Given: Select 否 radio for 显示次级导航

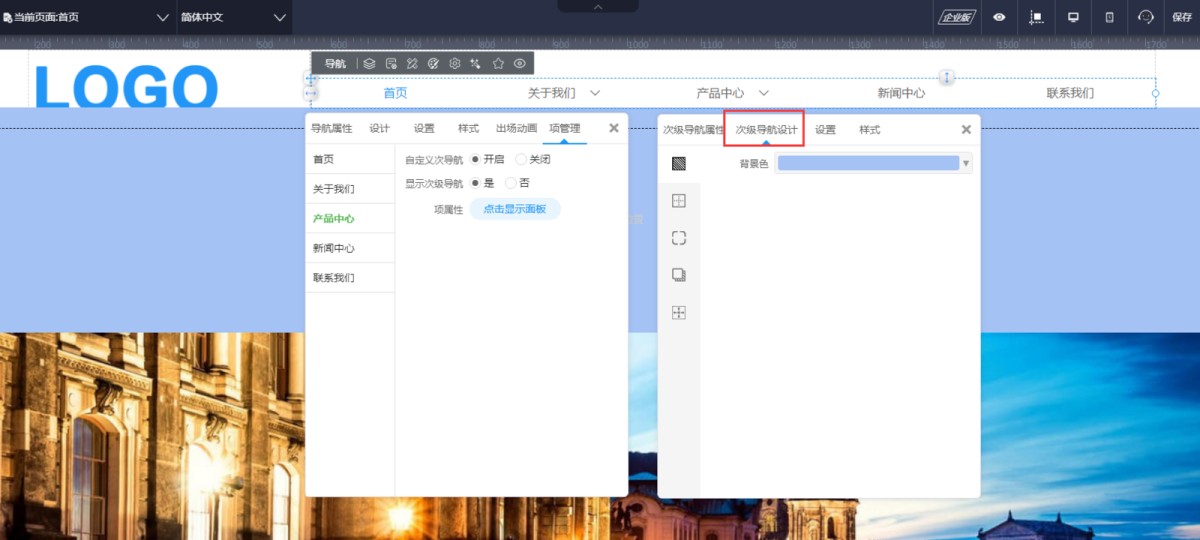Looking at the screenshot, I should pos(511,183).
